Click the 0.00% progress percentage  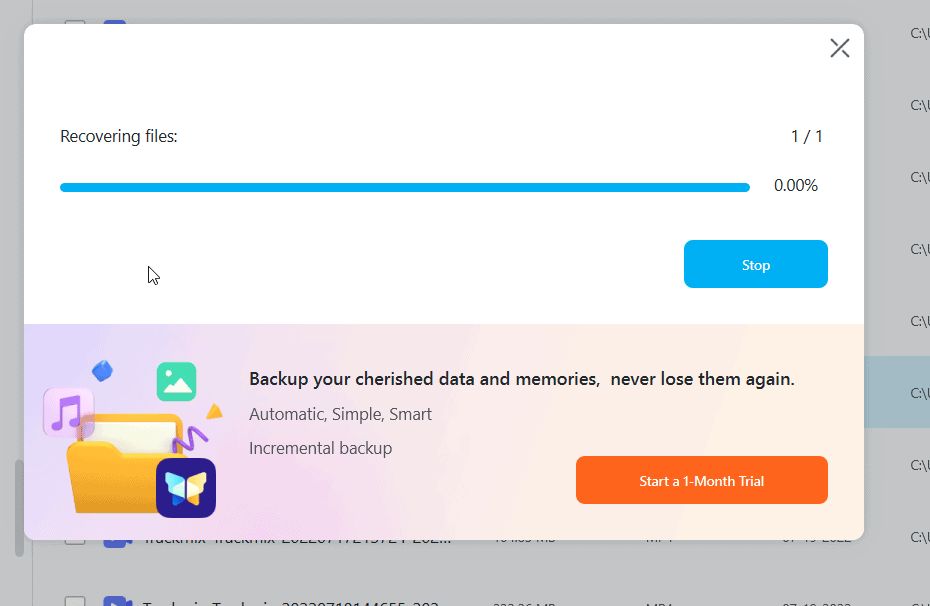pos(795,186)
